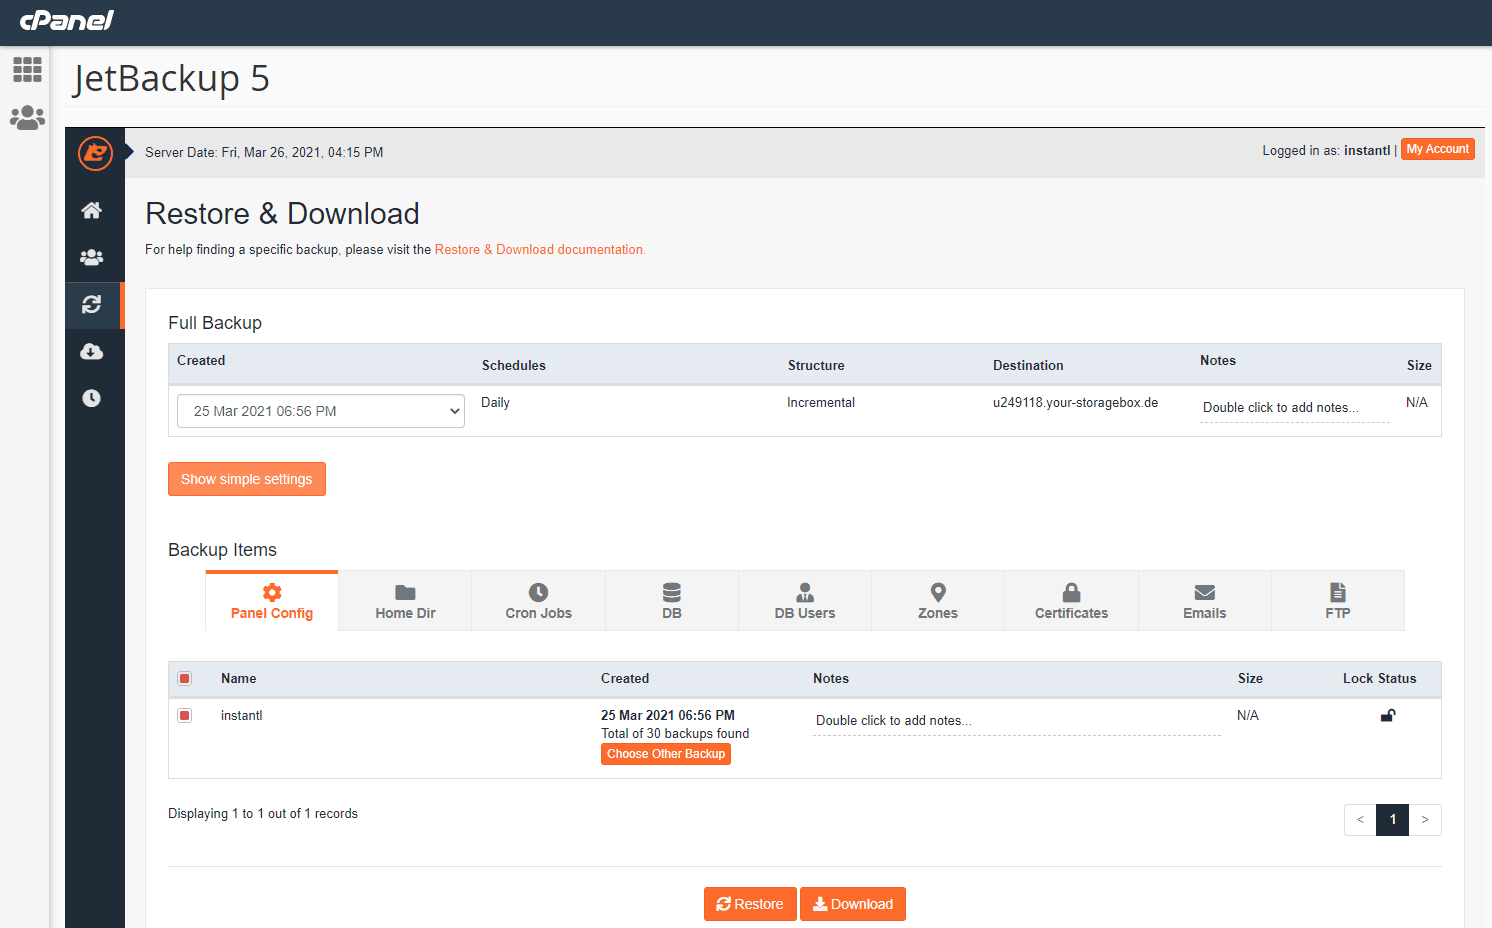Click Choose Other Backup button
The width and height of the screenshot is (1492, 928).
[666, 754]
